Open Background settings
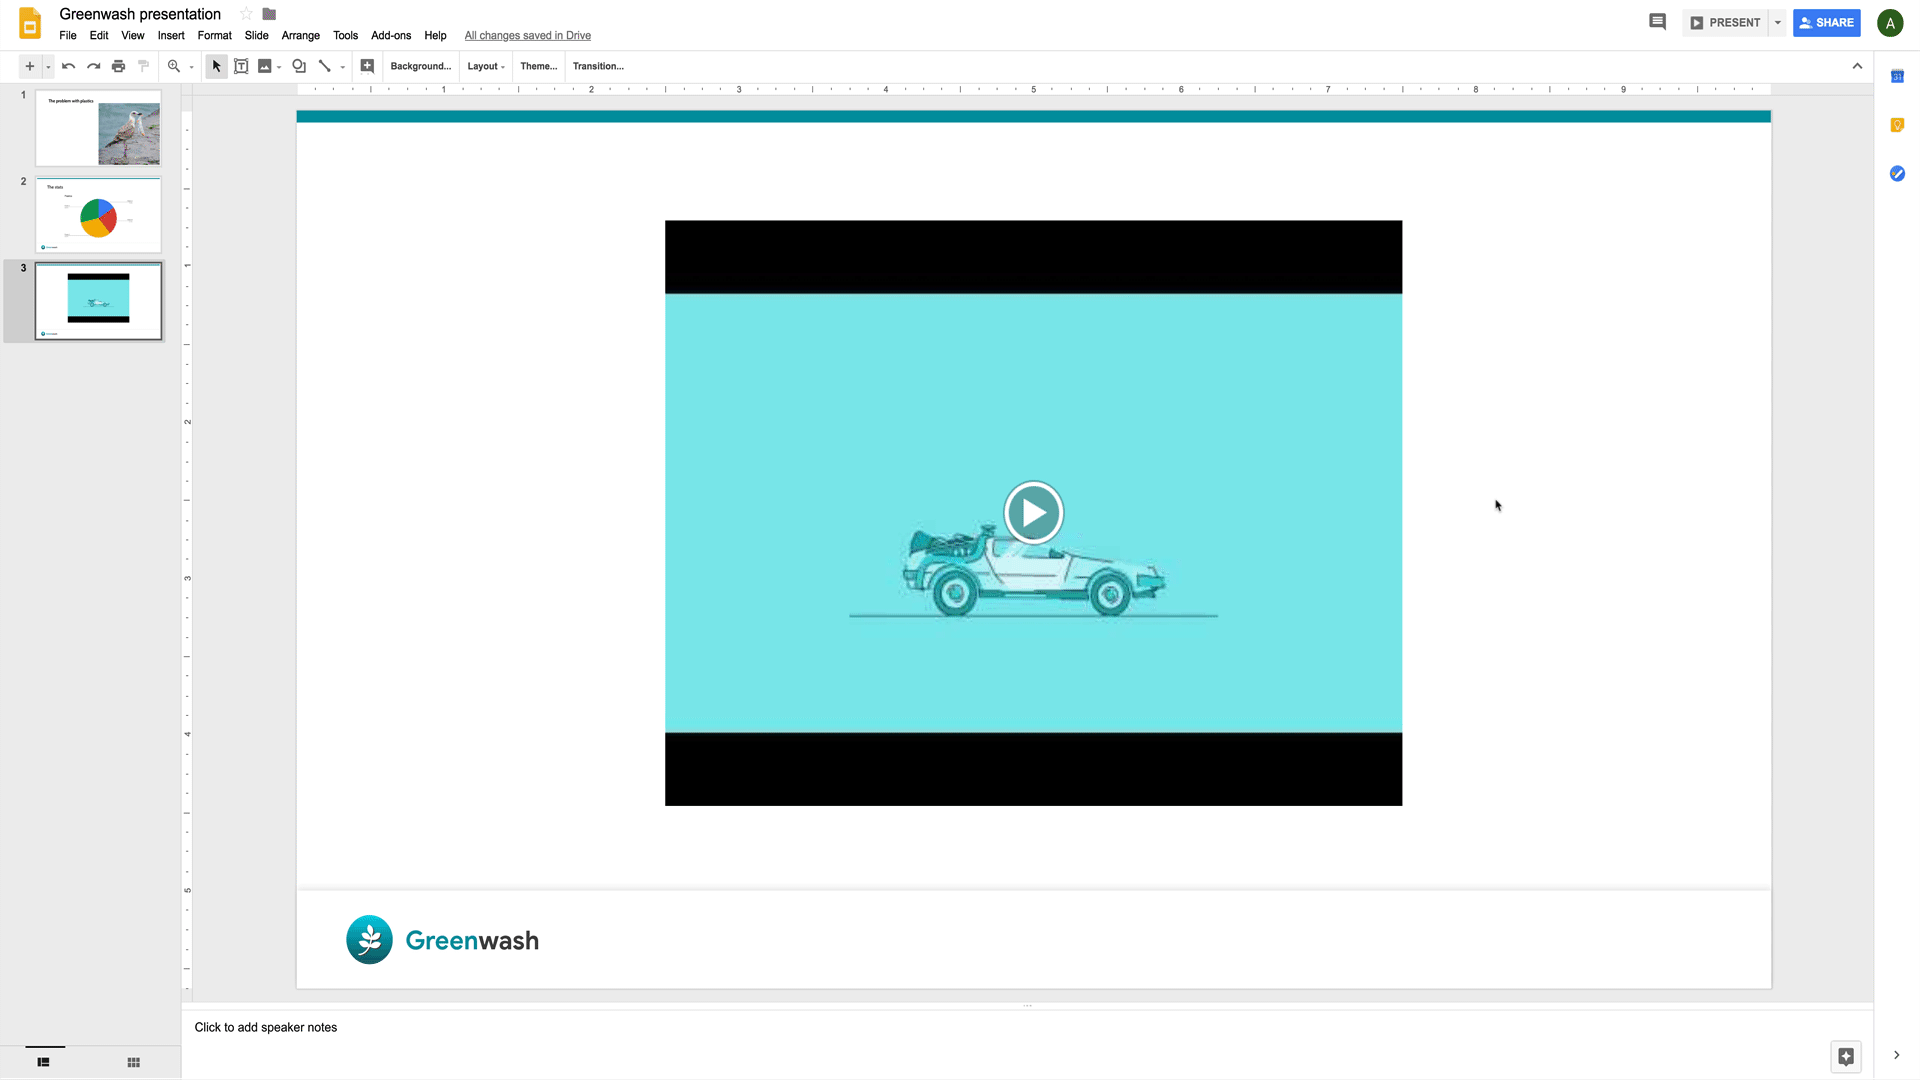This screenshot has height=1080, width=1920. tap(420, 66)
